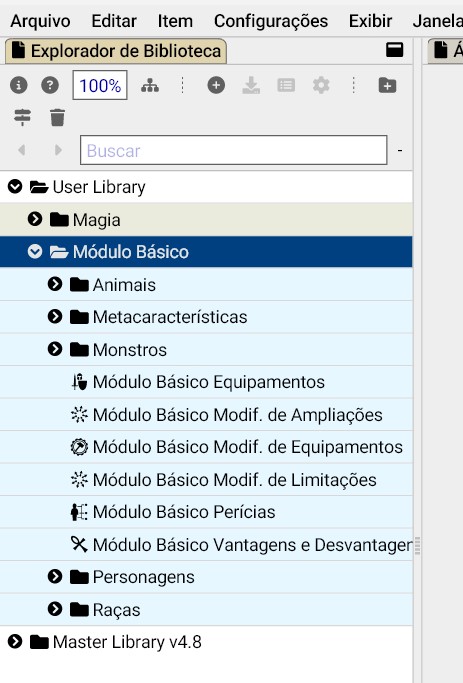This screenshot has width=463, height=683.
Task: Select the Master Library v4.8 label
Action: (x=127, y=642)
